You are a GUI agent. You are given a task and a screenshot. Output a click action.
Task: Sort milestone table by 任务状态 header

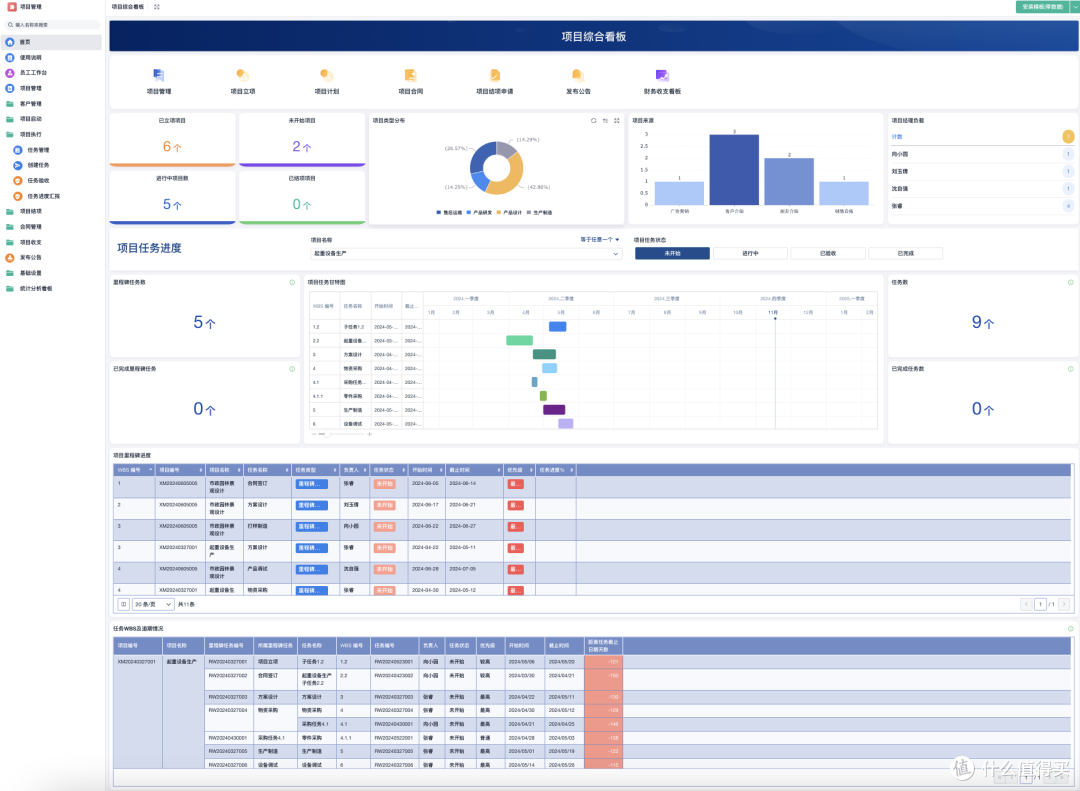pos(388,470)
